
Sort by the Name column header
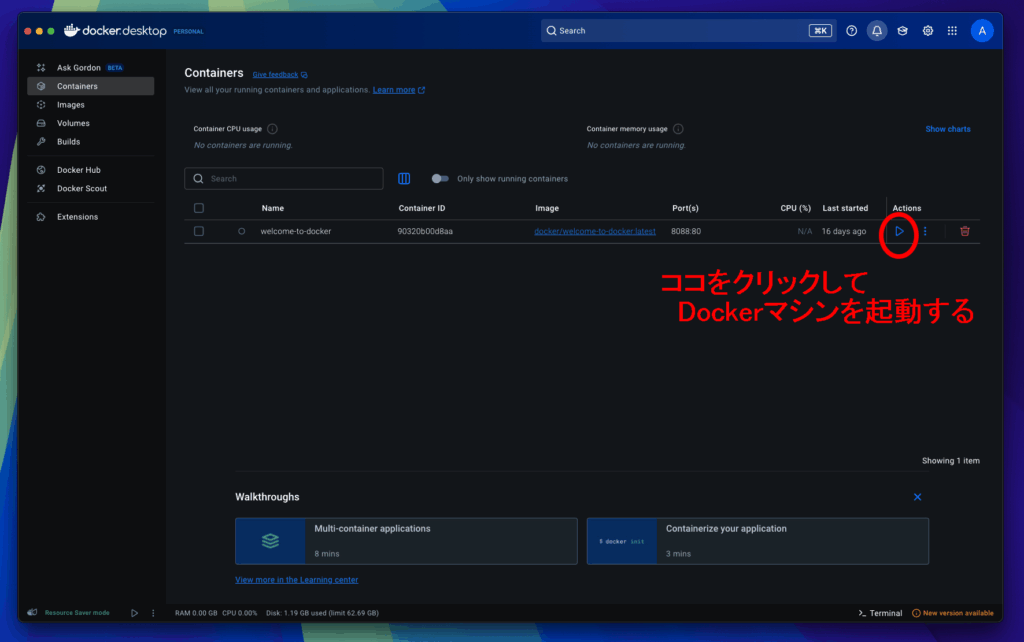tap(272, 208)
